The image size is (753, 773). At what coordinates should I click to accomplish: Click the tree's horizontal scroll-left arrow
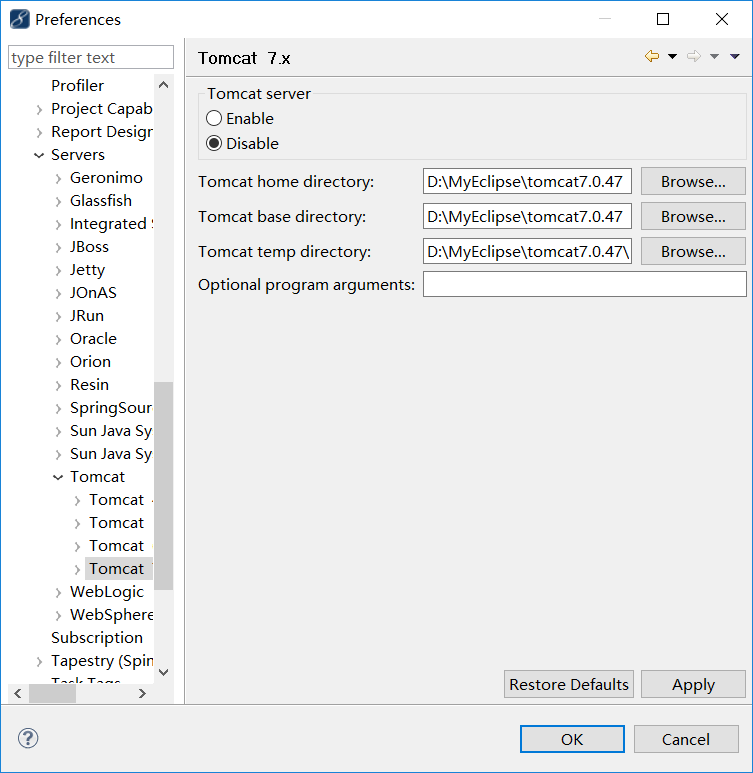18,693
